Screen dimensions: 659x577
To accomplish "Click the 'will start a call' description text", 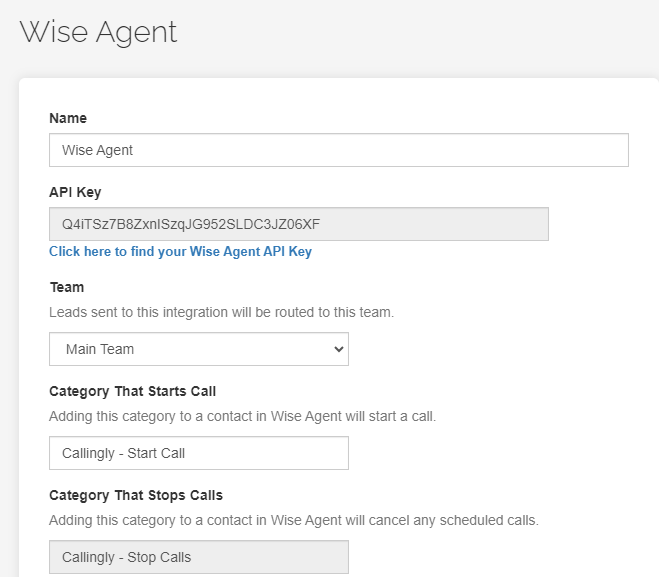I will point(243,416).
